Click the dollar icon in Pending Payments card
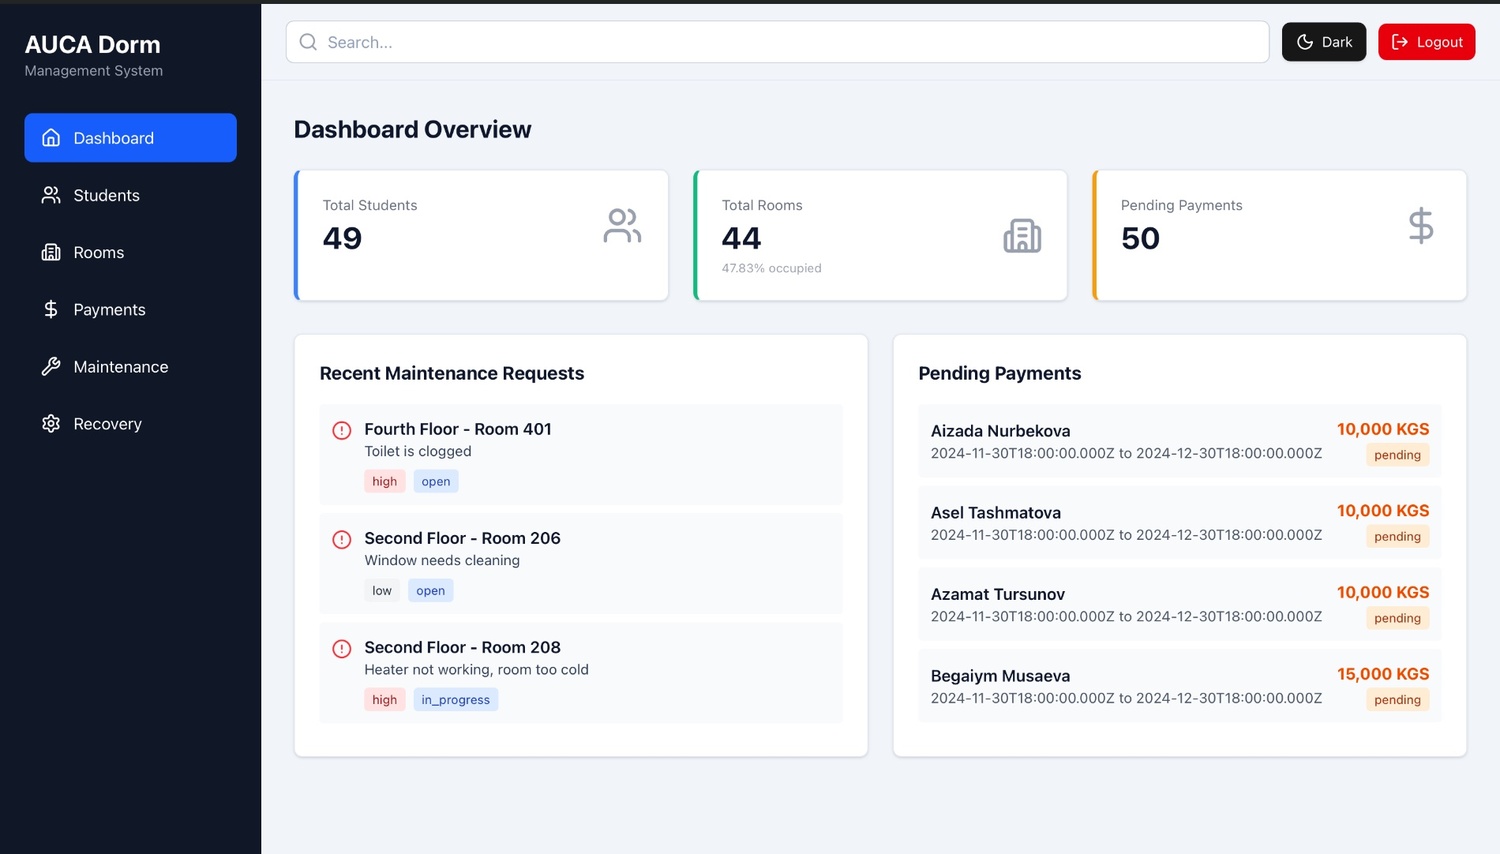This screenshot has width=1500, height=854. [x=1421, y=226]
